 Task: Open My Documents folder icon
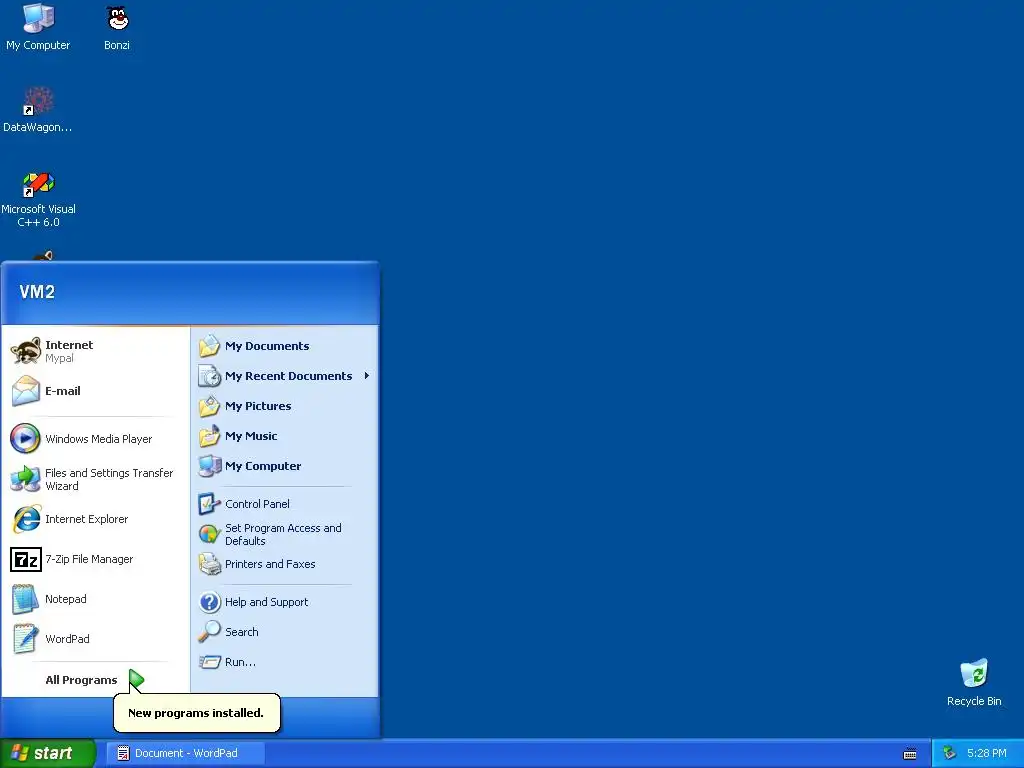click(210, 346)
